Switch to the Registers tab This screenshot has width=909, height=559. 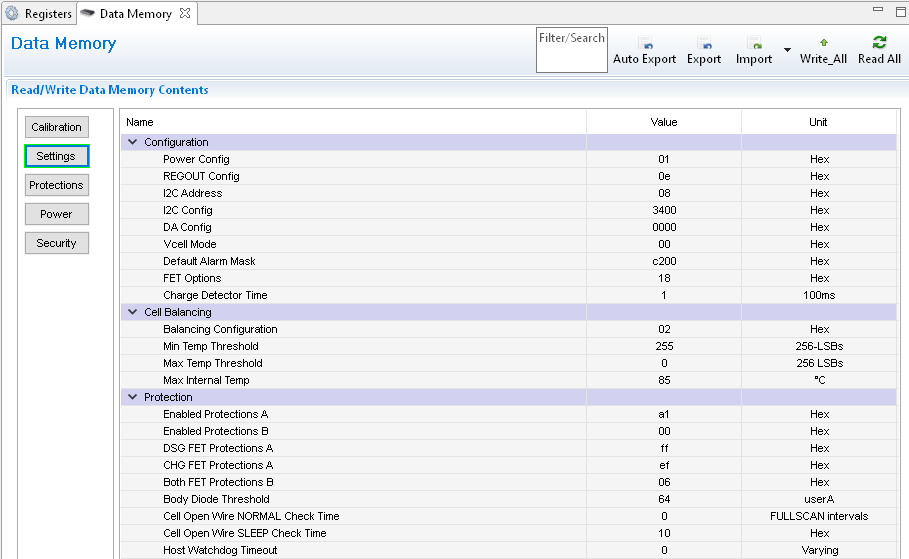point(40,14)
